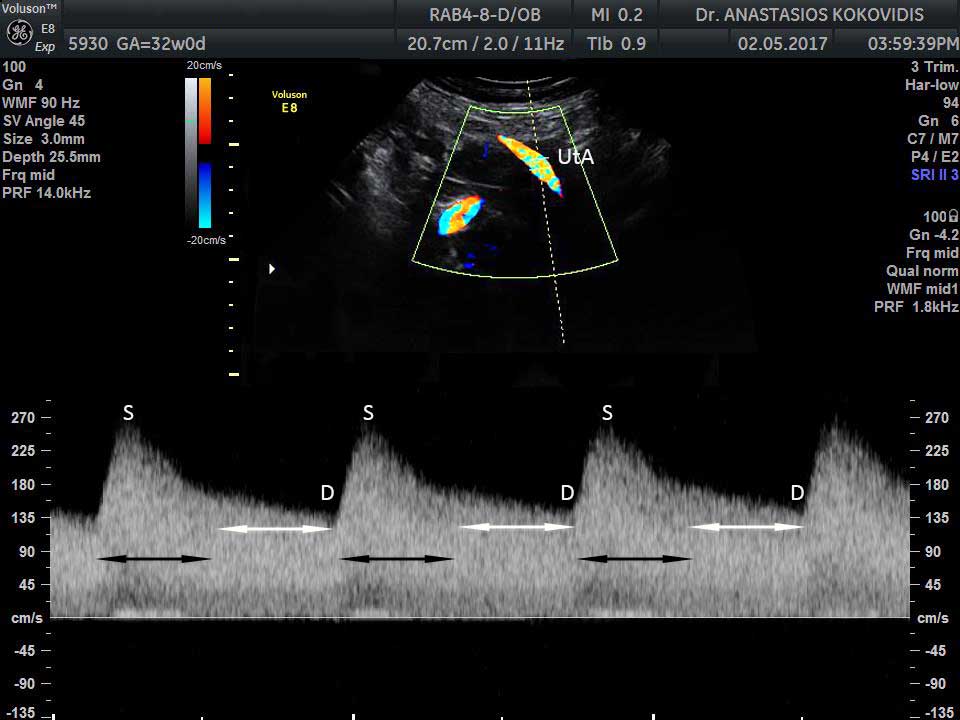
Task: Click the 'Gn 4' gain value on the left
Action: [x=23, y=85]
